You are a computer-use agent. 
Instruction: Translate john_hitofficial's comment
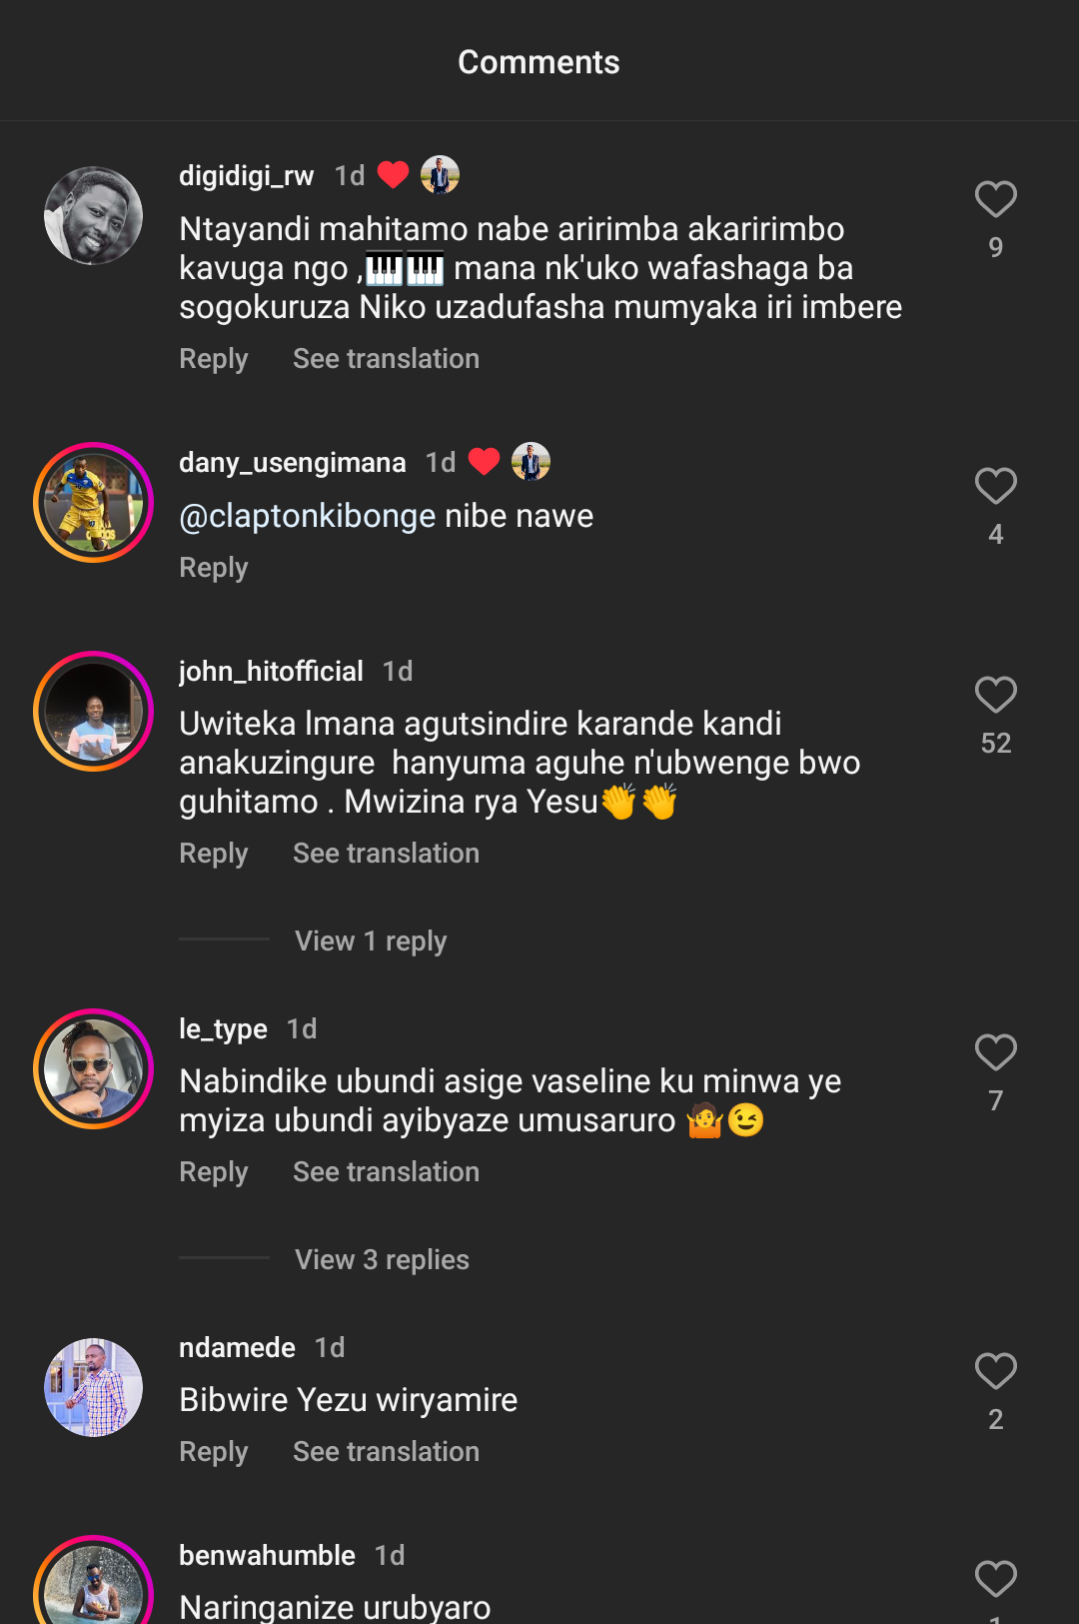(385, 854)
